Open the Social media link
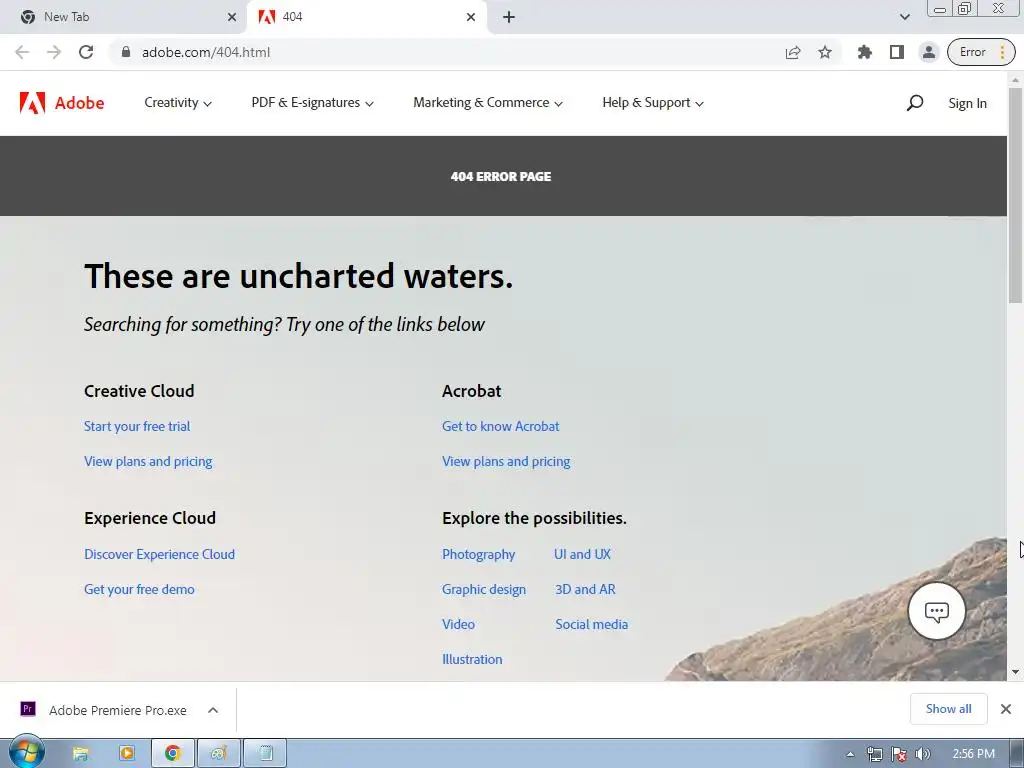Image resolution: width=1024 pixels, height=768 pixels. pyautogui.click(x=592, y=624)
